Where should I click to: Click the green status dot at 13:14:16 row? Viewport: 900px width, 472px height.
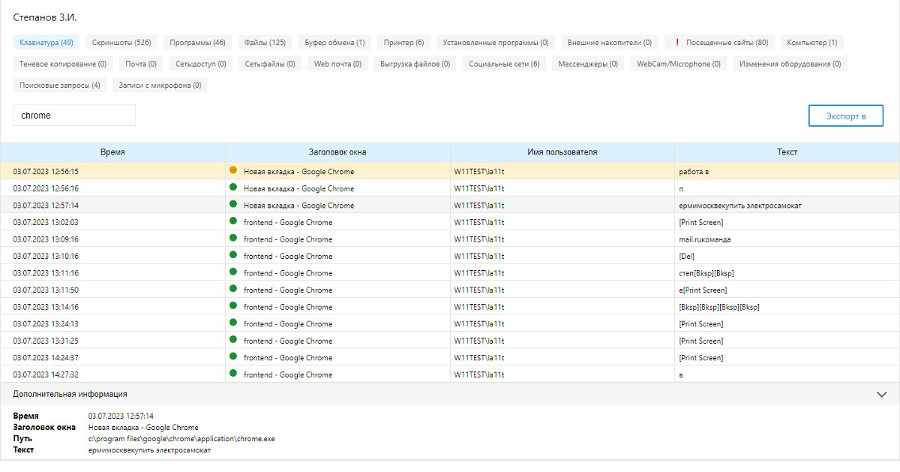pyautogui.click(x=233, y=305)
